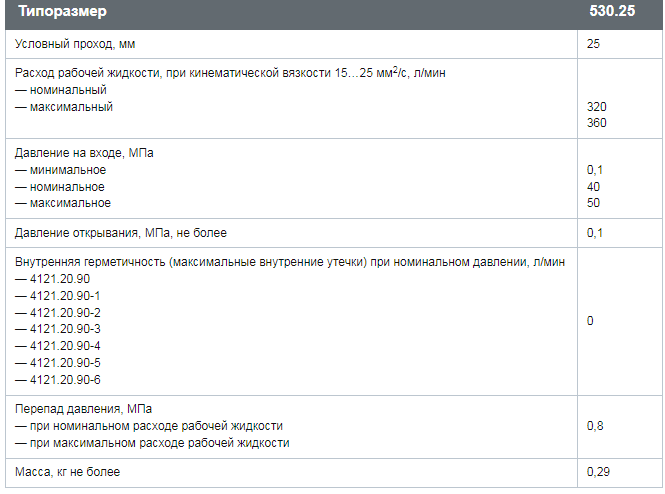Click the 4121.20.90-6 list entry
This screenshot has height=494, width=665.
tap(58, 380)
